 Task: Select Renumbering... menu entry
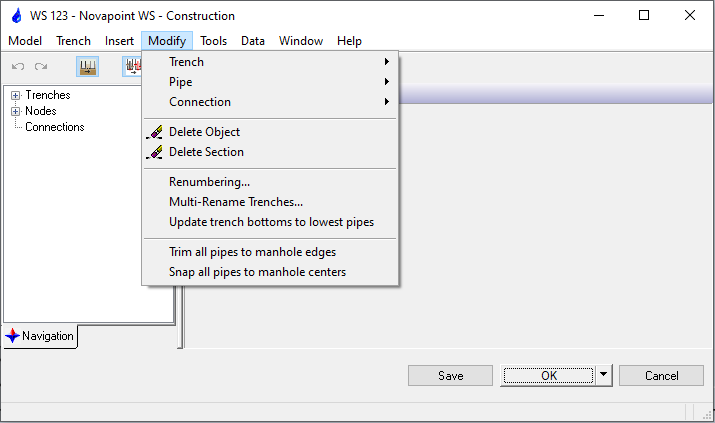[209, 182]
